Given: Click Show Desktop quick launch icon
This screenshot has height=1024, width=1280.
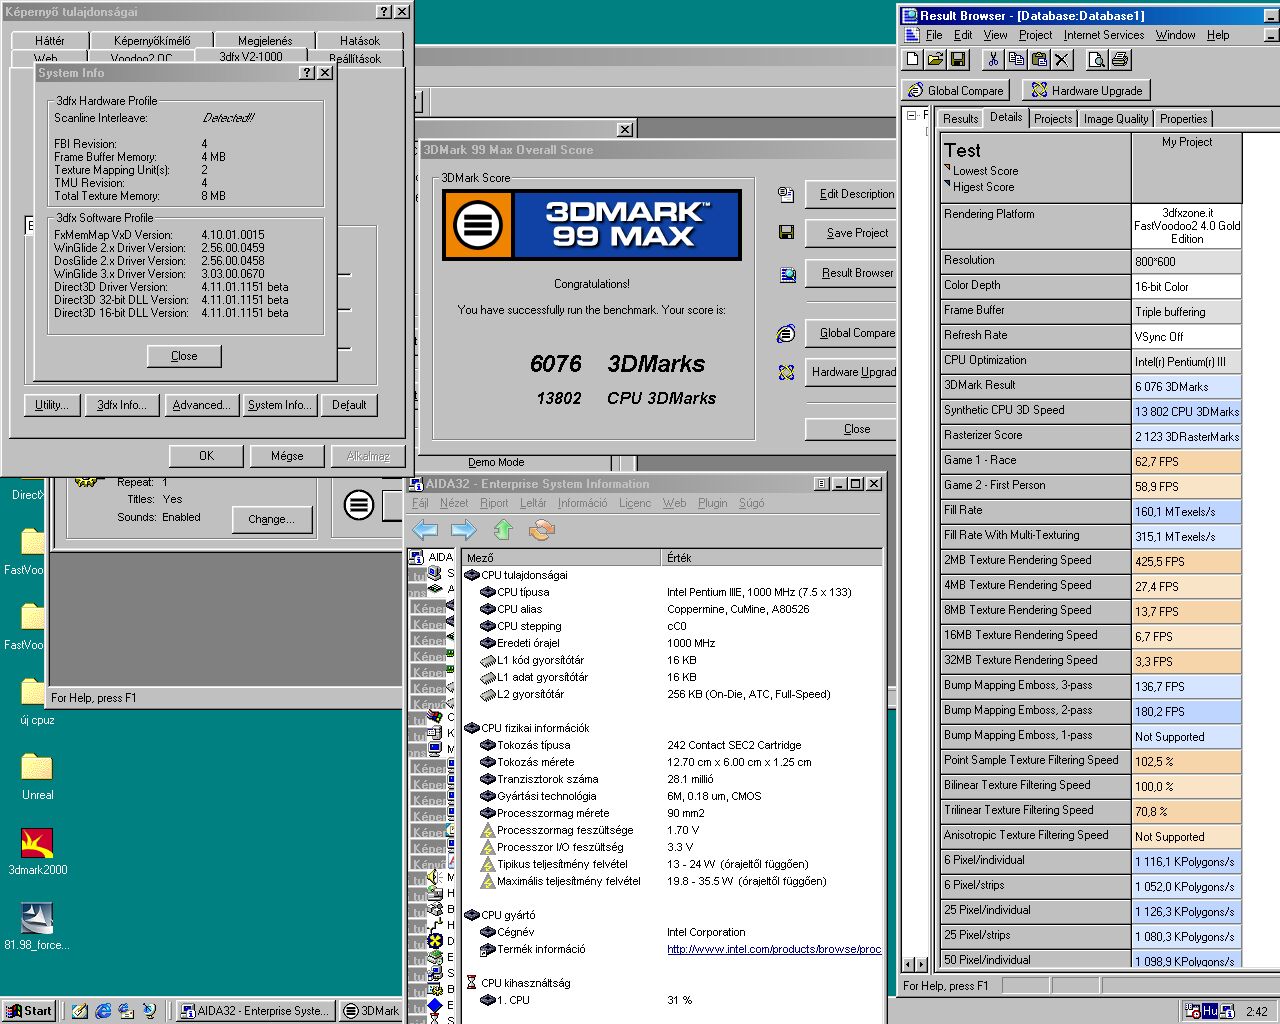Looking at the screenshot, I should (79, 1011).
